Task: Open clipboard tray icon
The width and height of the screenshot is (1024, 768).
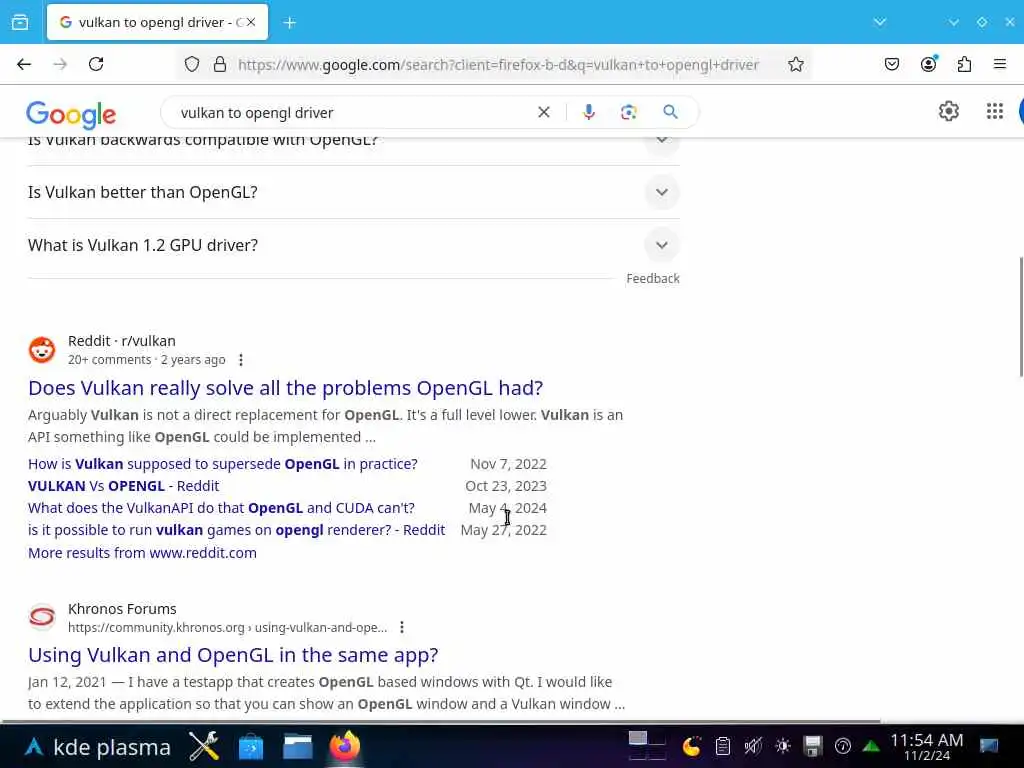Action: pos(722,746)
